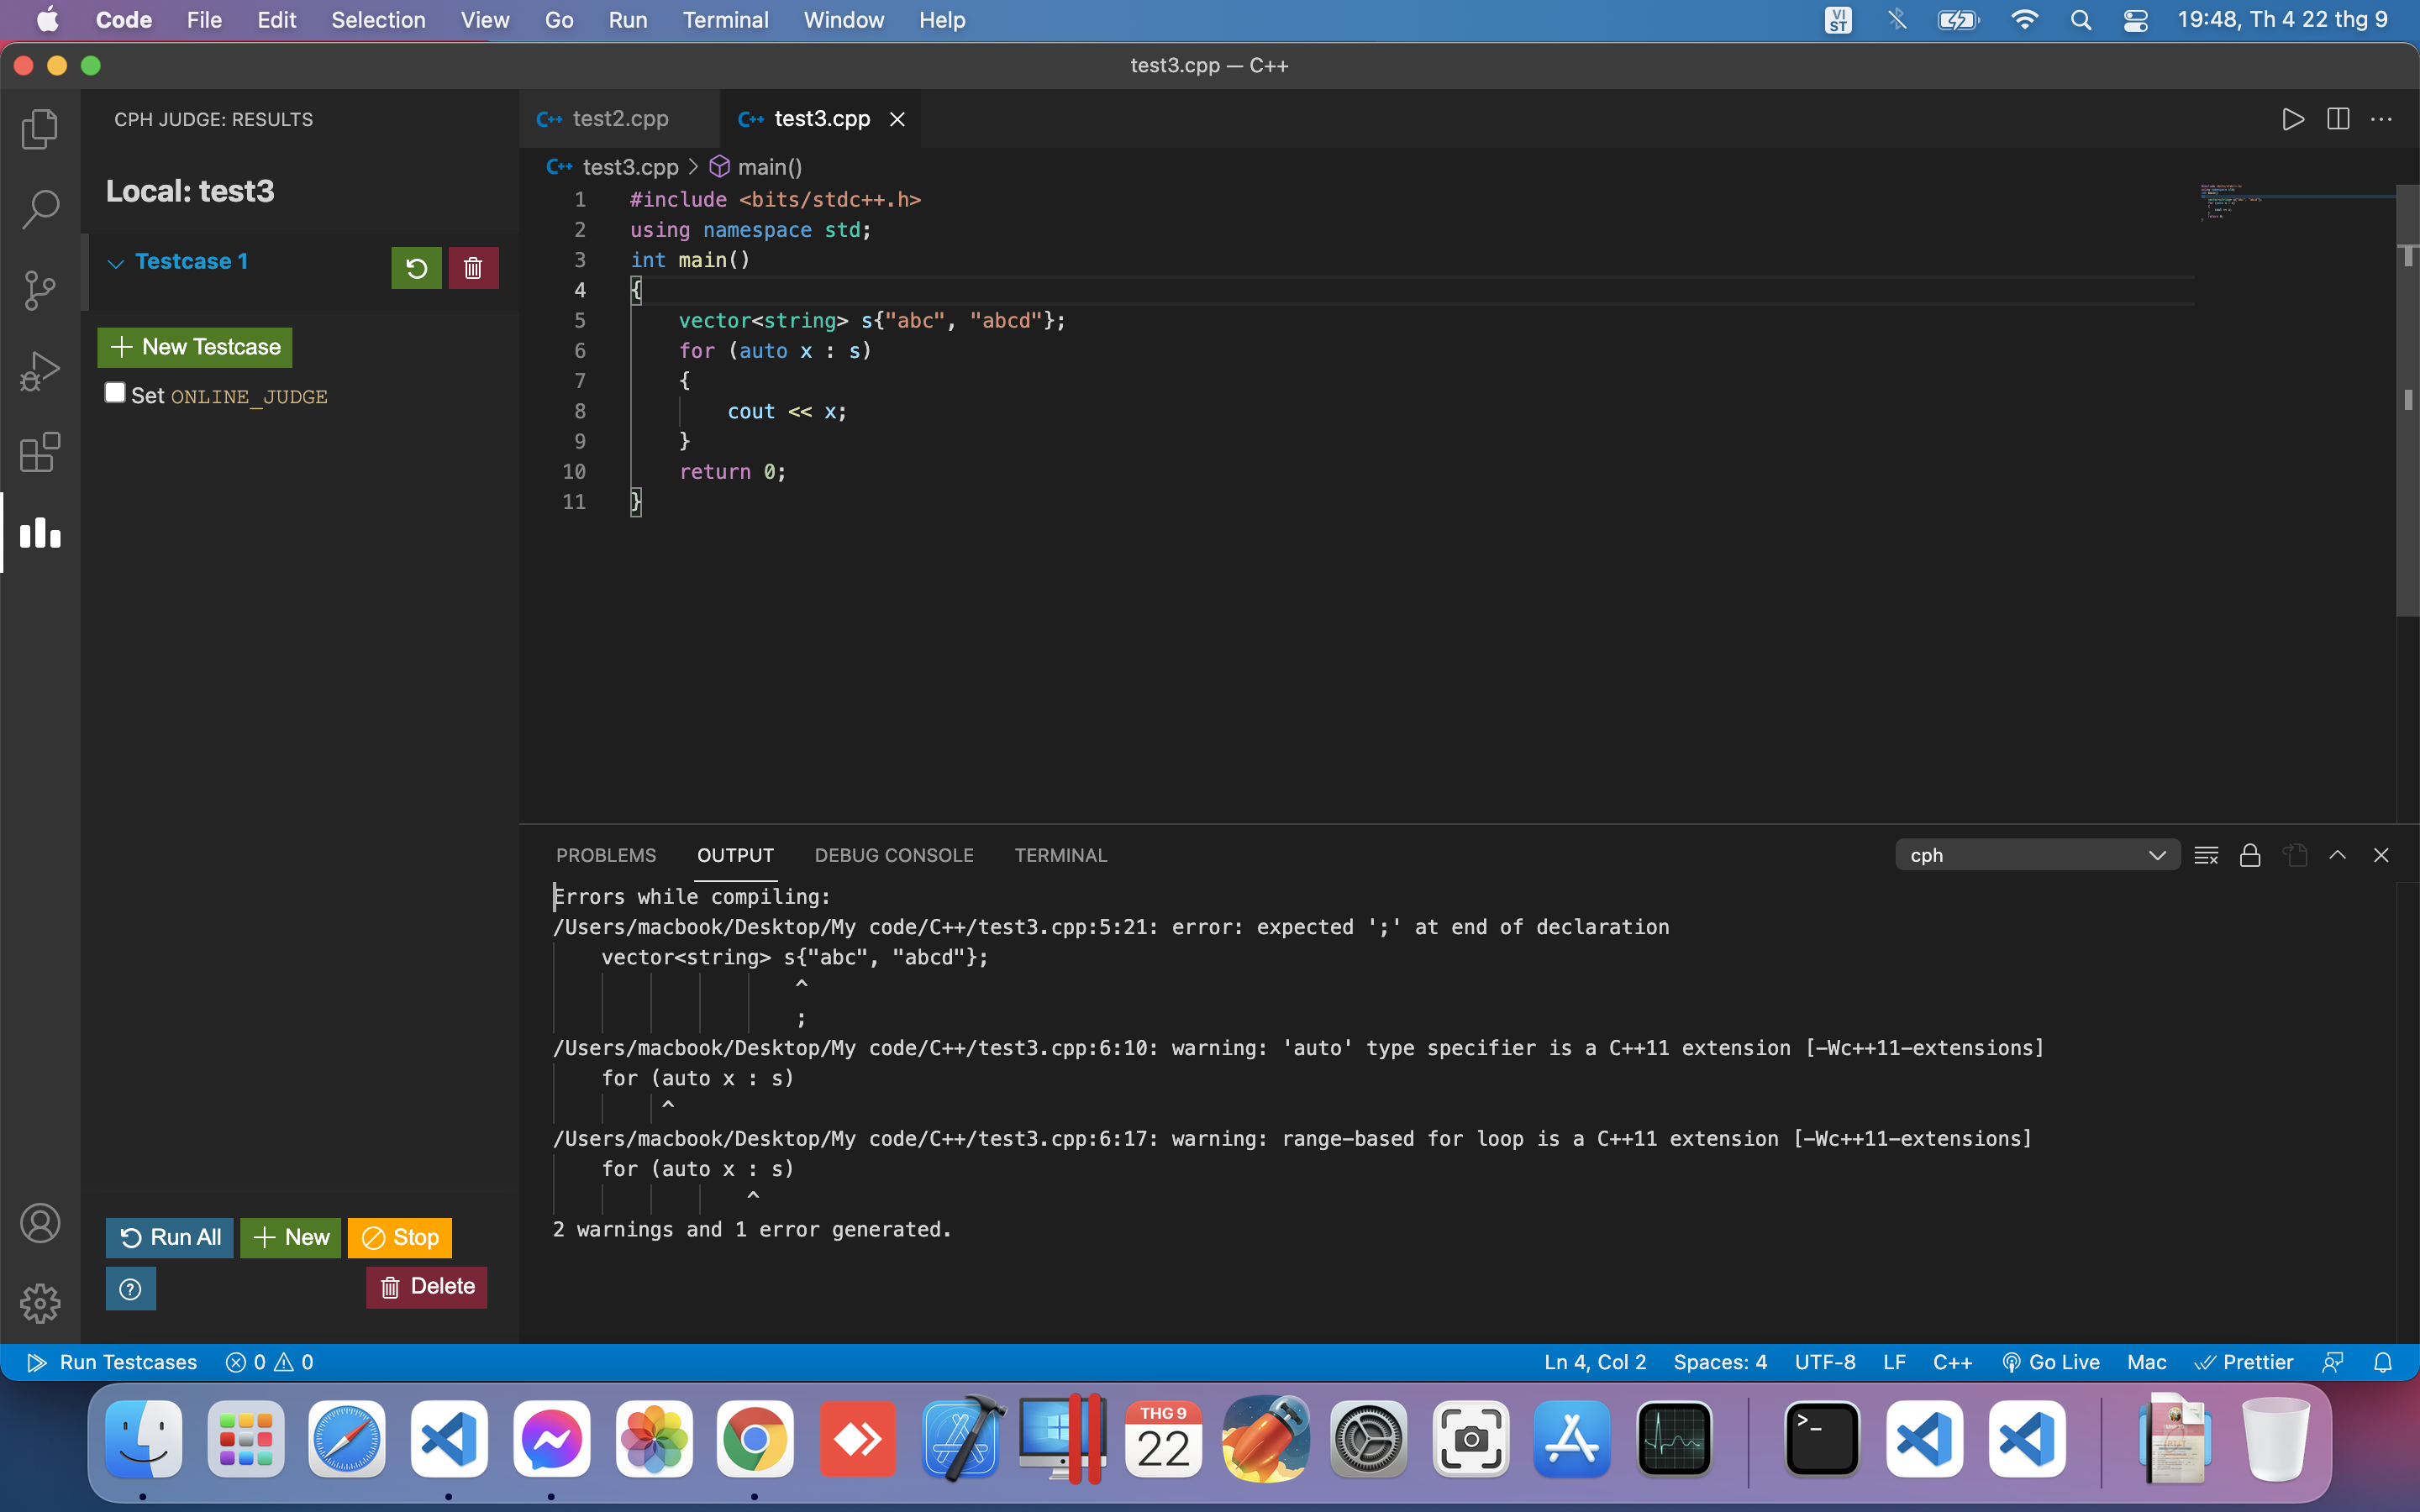Click the CPH help question icon
This screenshot has height=1512, width=2420.
130,1288
